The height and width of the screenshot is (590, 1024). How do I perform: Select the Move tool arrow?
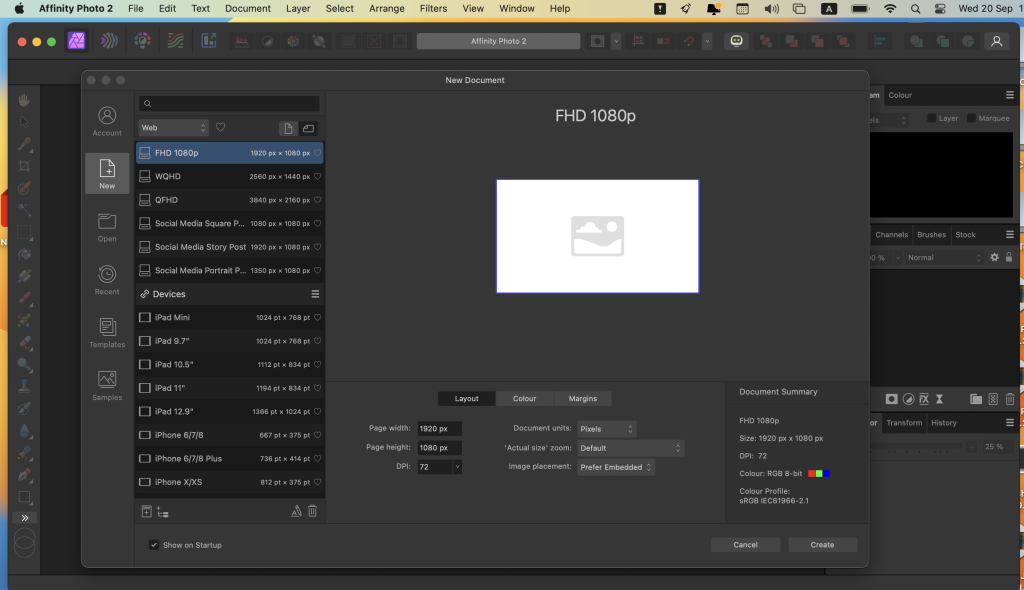point(24,122)
